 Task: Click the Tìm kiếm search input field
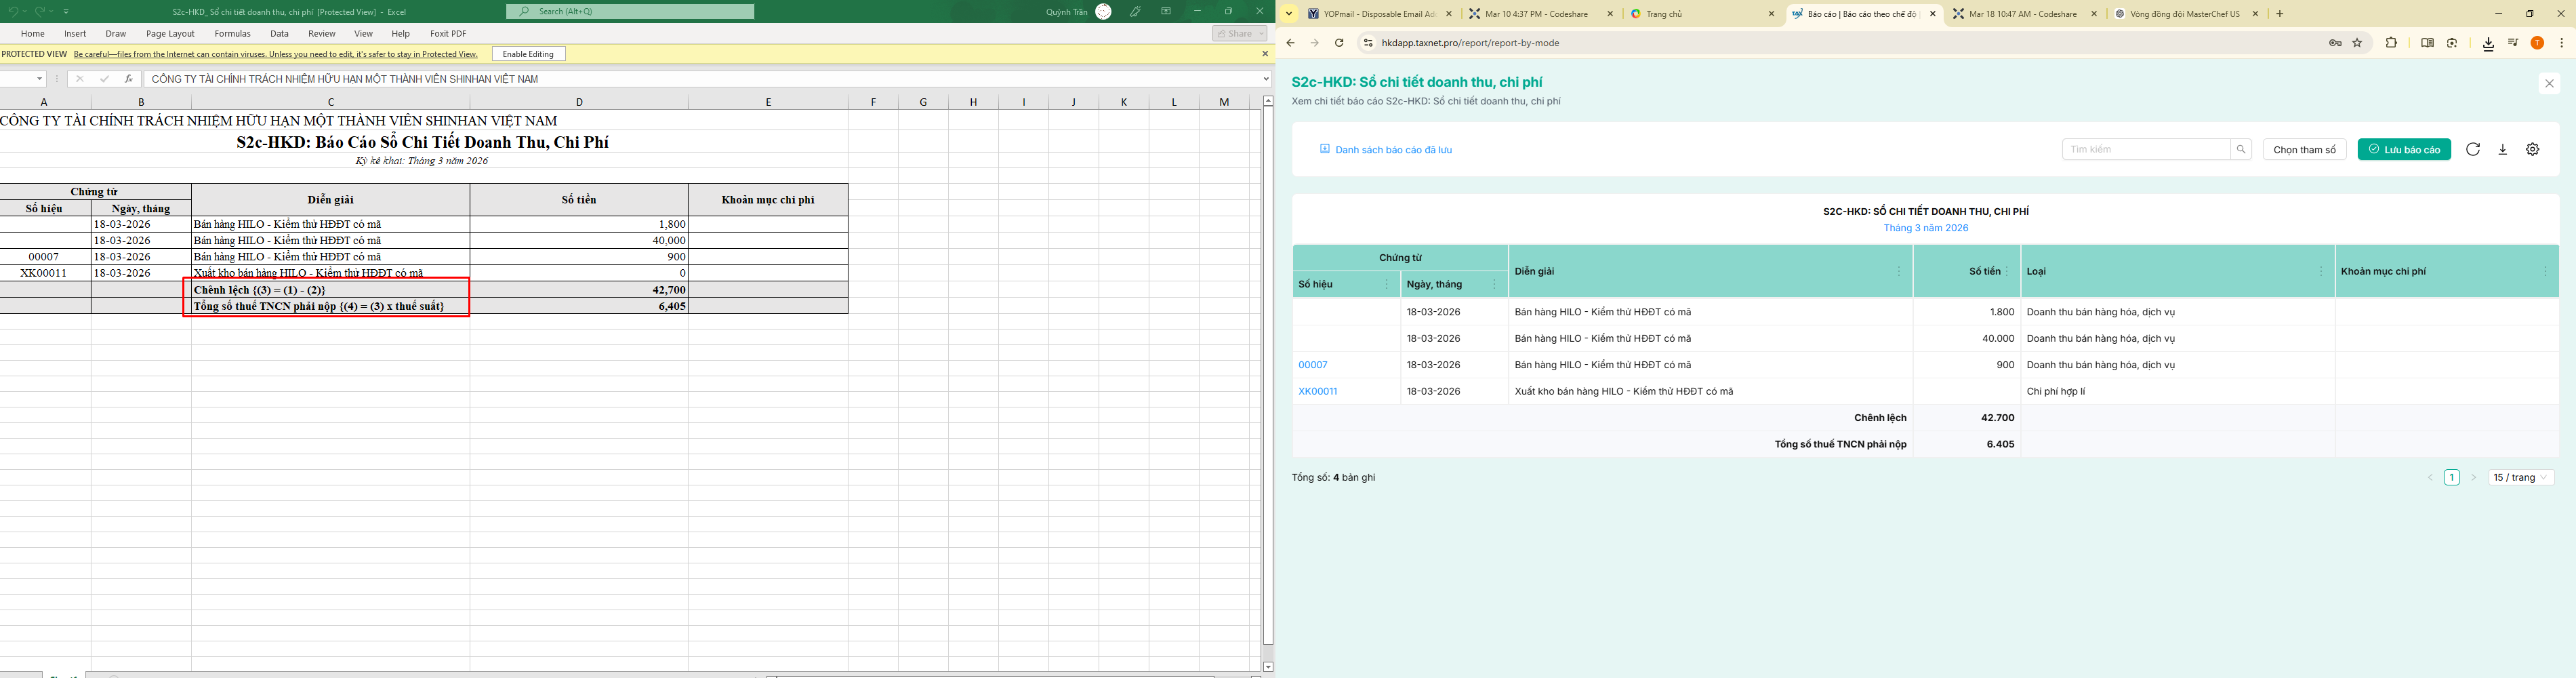click(x=2146, y=149)
